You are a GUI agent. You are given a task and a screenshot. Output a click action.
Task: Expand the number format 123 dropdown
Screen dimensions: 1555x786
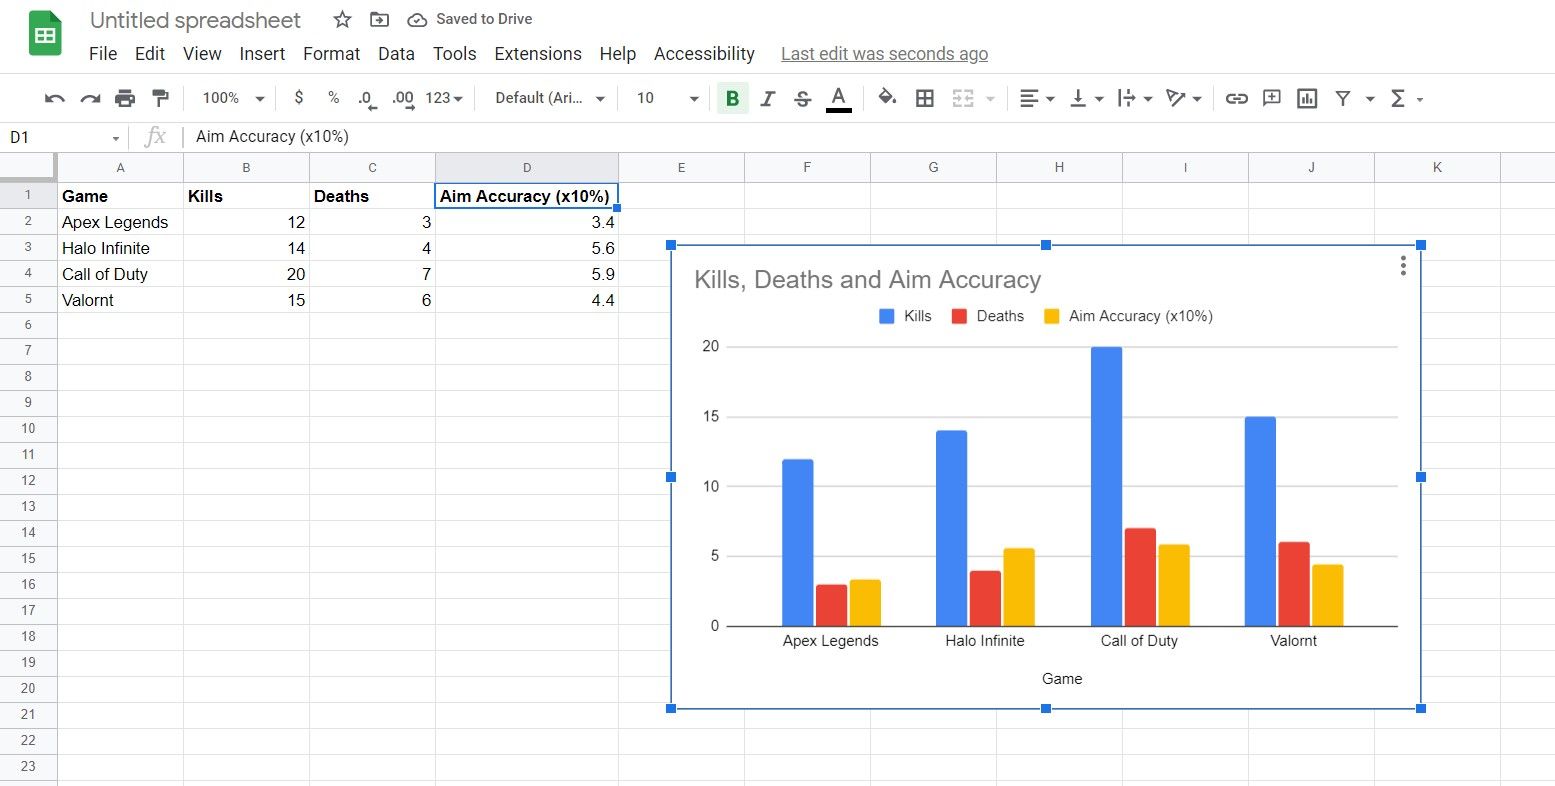coord(440,98)
